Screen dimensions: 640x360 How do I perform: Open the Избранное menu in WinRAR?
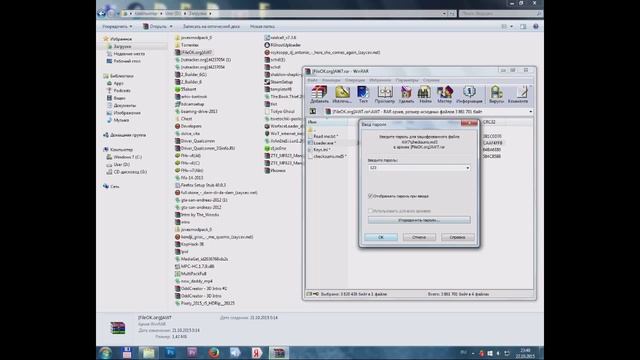tap(380, 80)
